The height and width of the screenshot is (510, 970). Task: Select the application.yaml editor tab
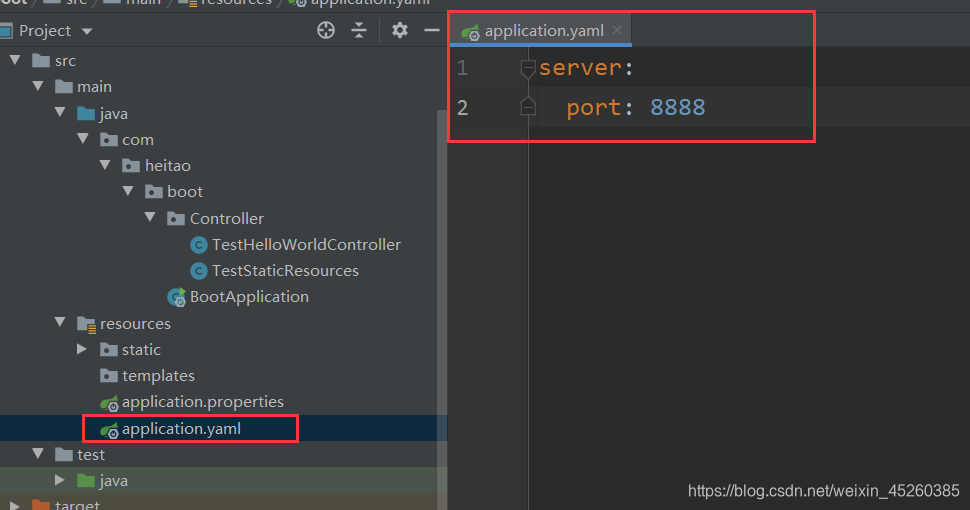tap(541, 30)
